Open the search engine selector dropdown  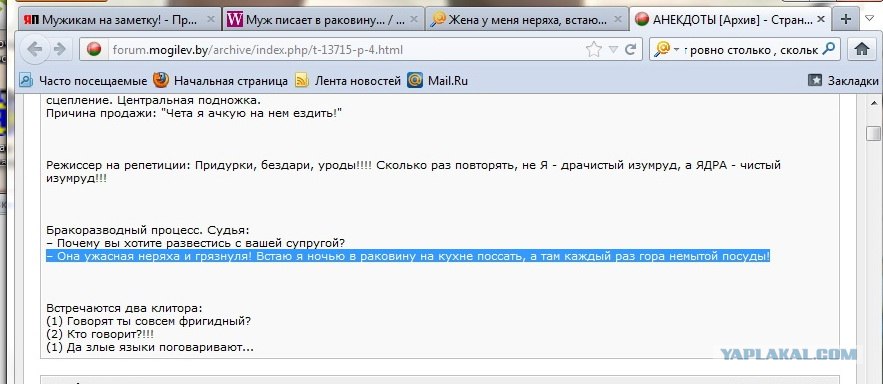click(676, 50)
